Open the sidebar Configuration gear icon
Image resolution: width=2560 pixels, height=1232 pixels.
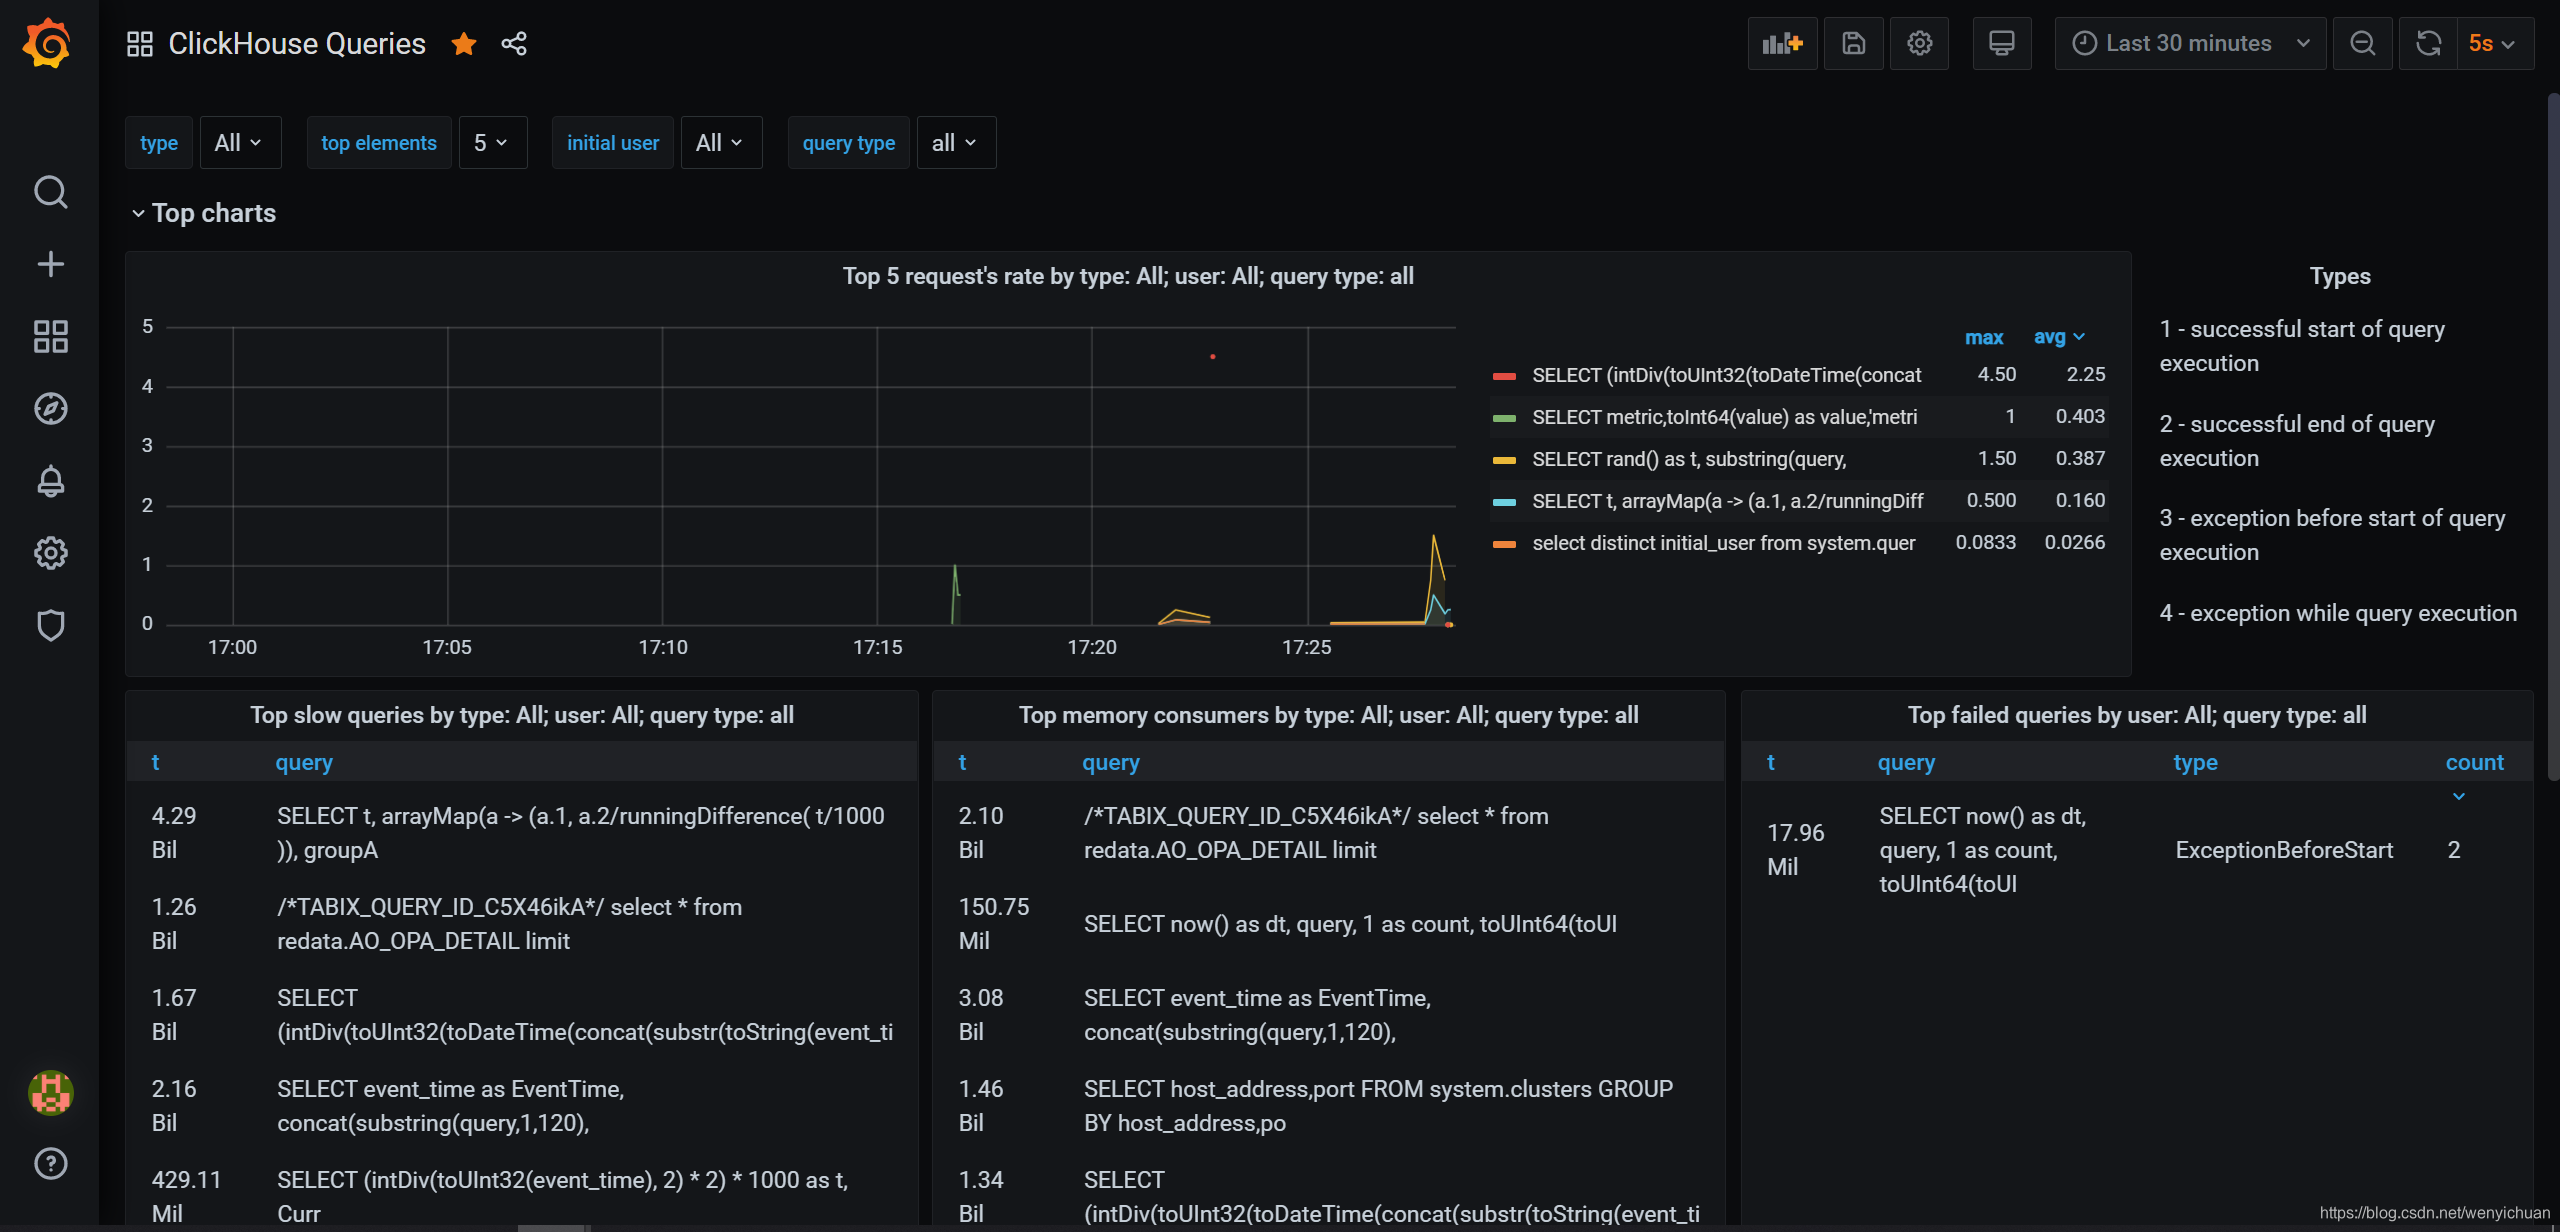(50, 553)
